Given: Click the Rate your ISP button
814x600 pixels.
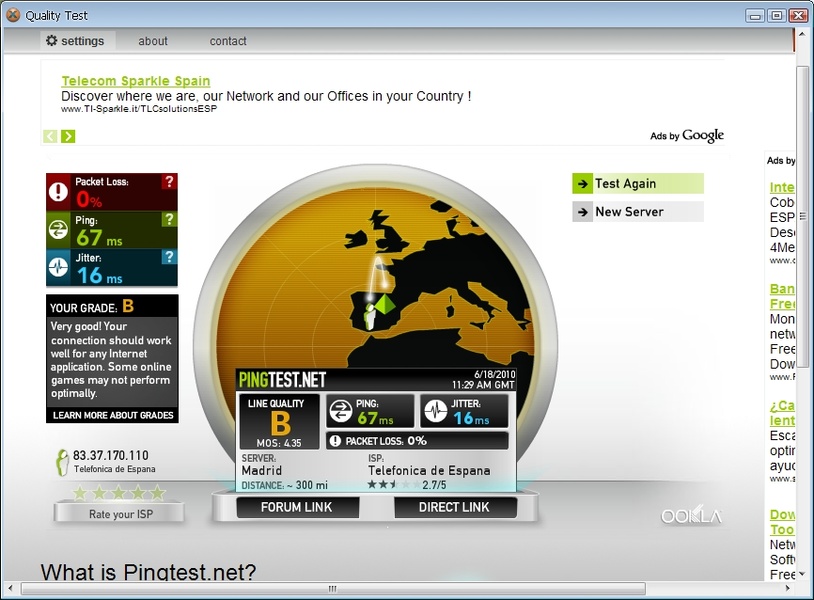Looking at the screenshot, I should (119, 514).
